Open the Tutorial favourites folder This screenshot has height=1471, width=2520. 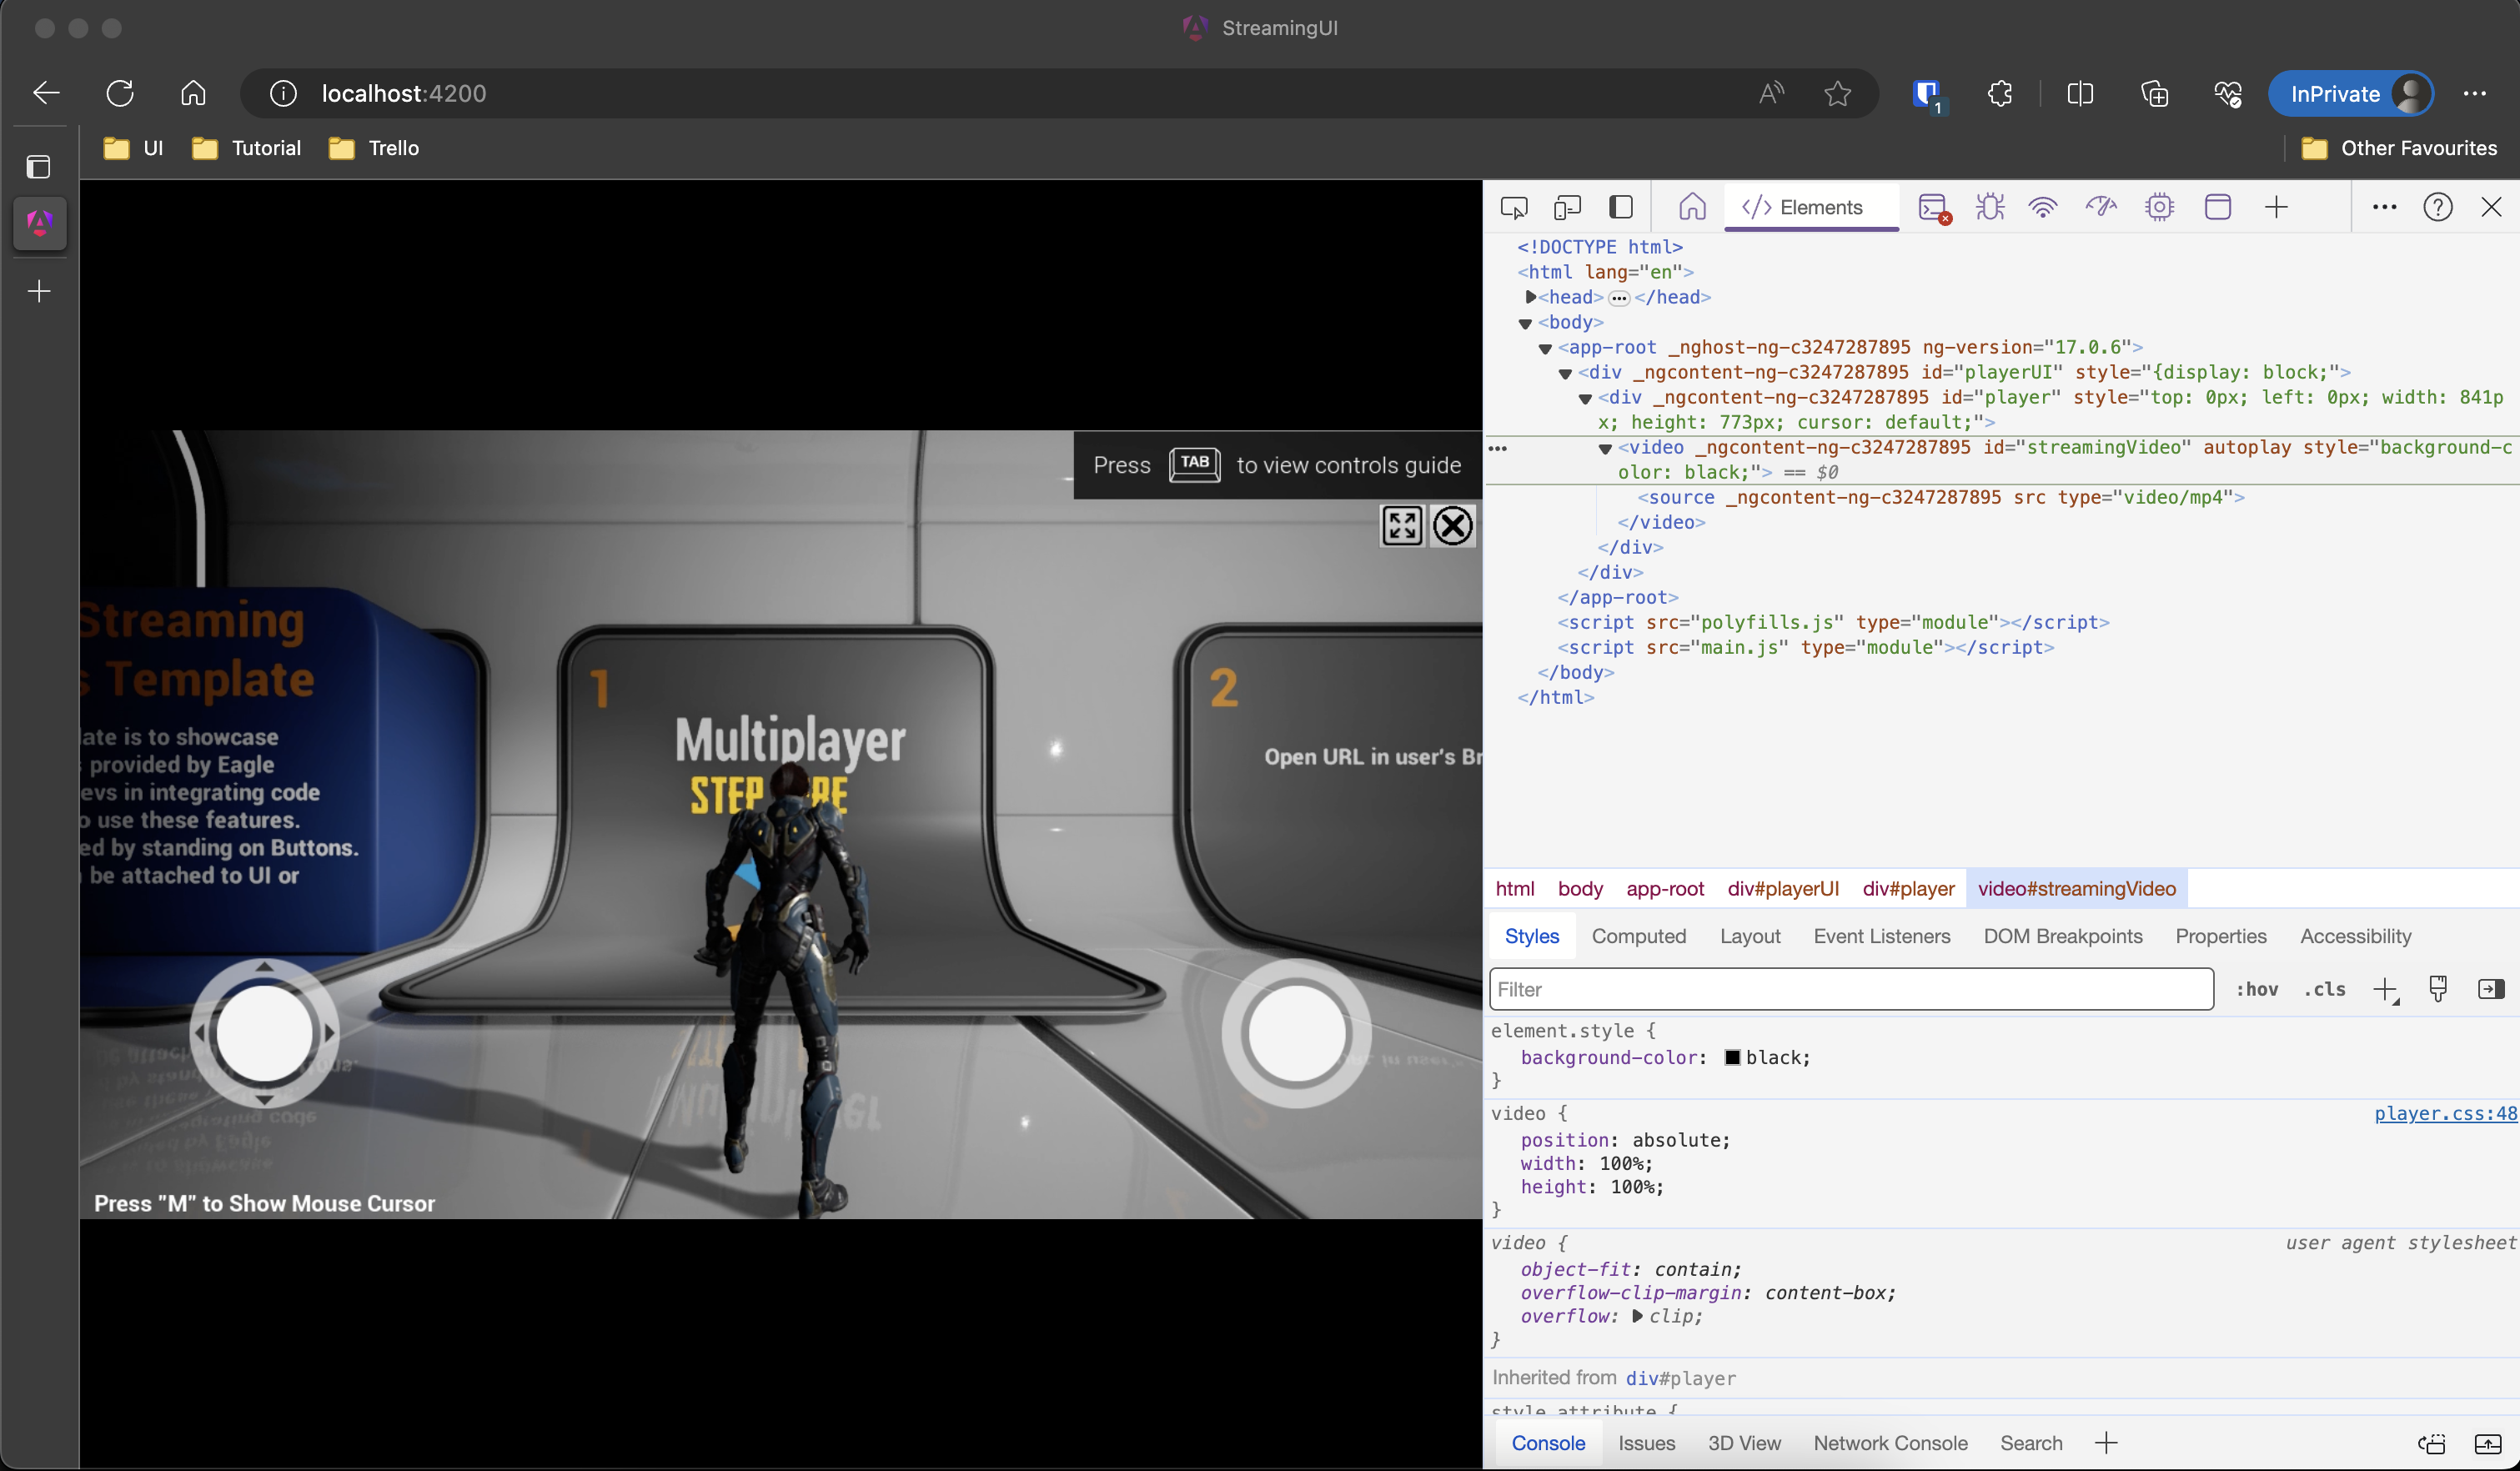coord(246,148)
